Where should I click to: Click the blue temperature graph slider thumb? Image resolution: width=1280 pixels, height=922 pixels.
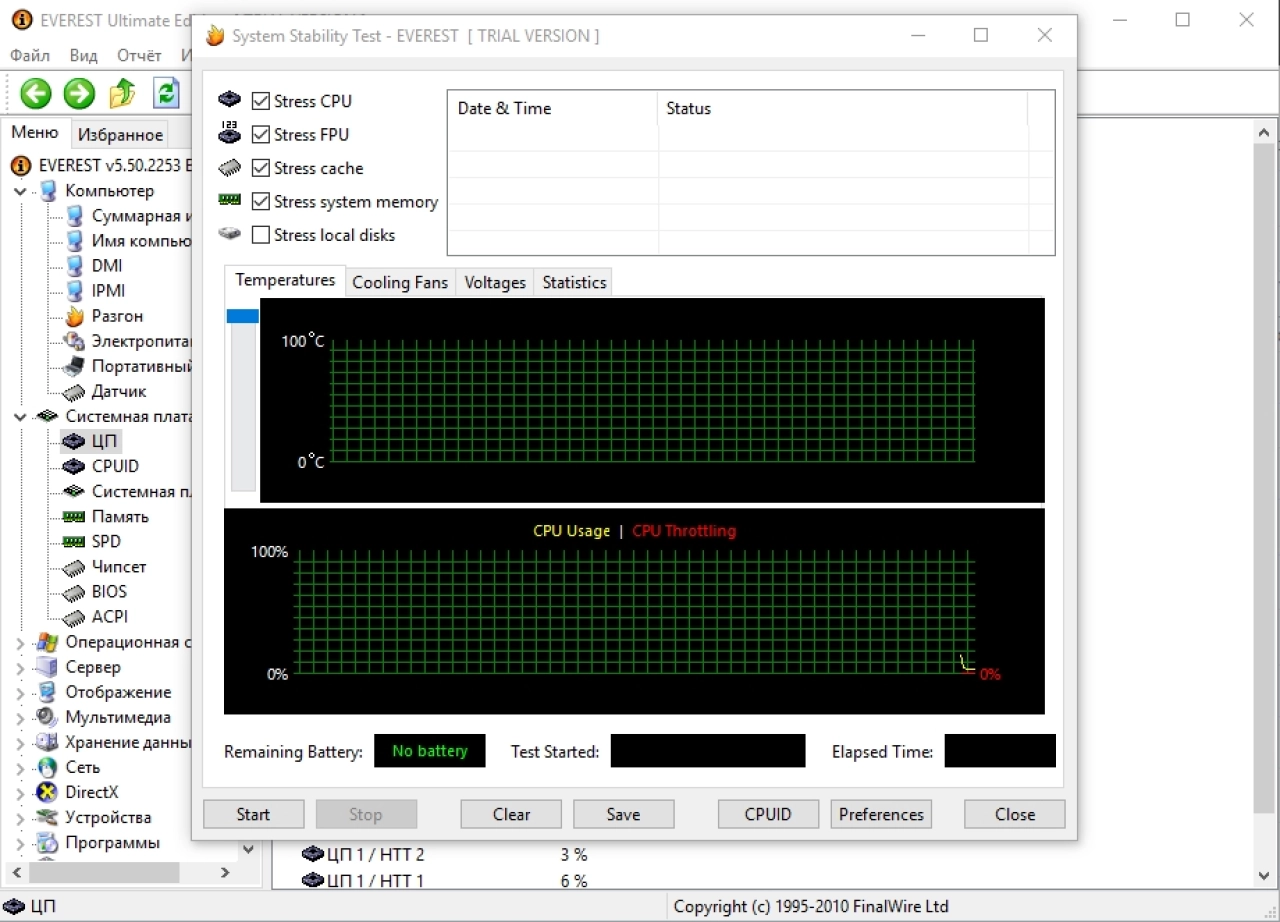243,316
